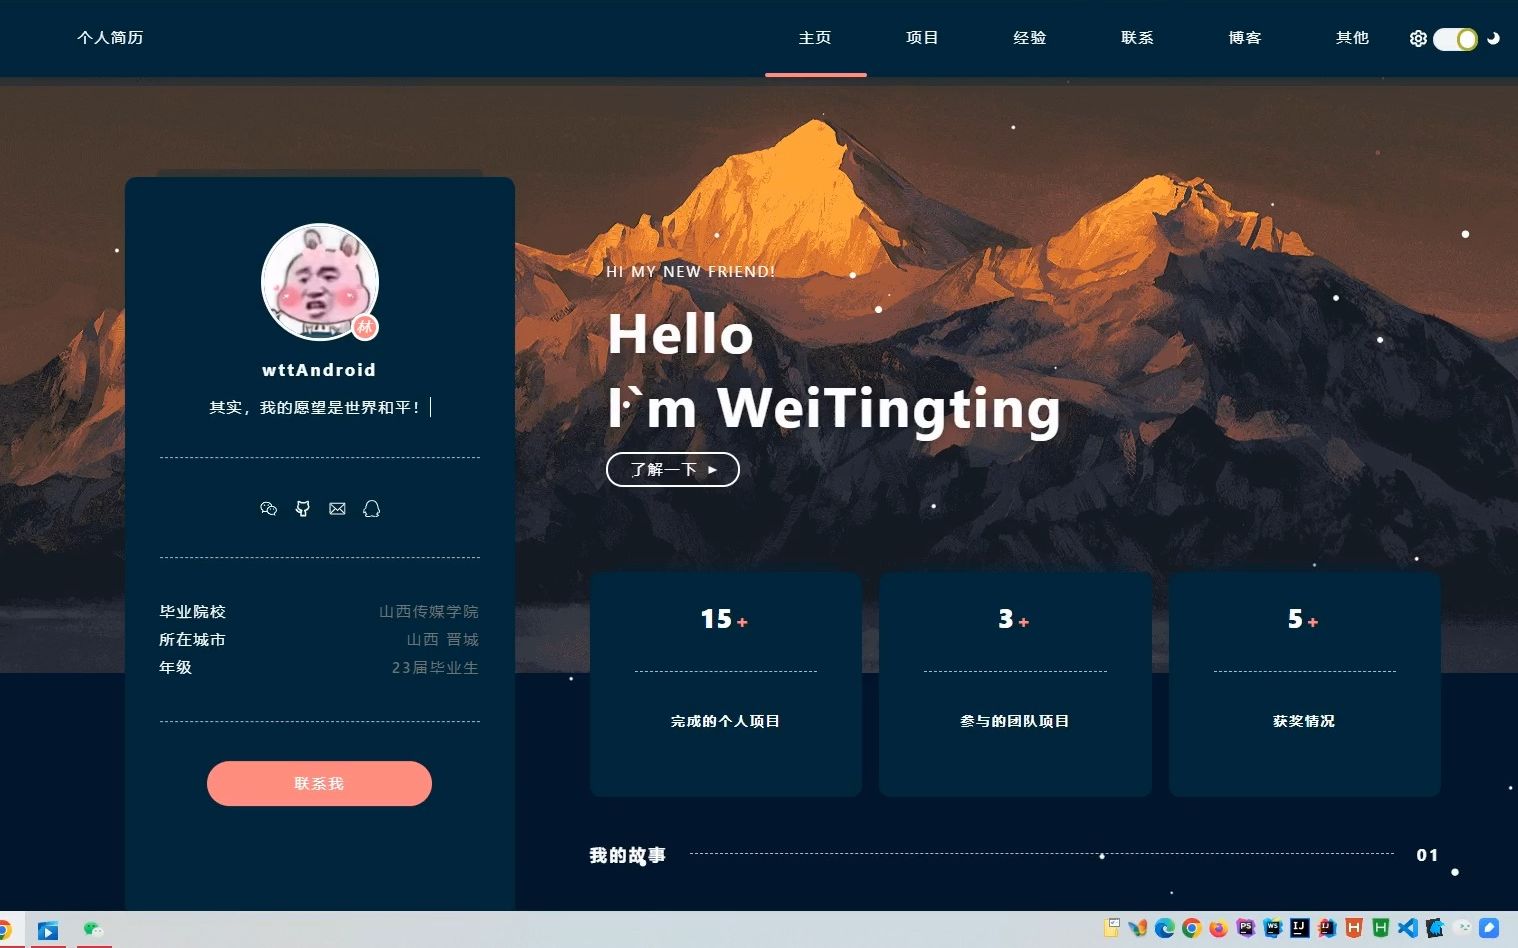
Task: Open the blue pen-note icon at taskbar end
Action: click(1489, 928)
